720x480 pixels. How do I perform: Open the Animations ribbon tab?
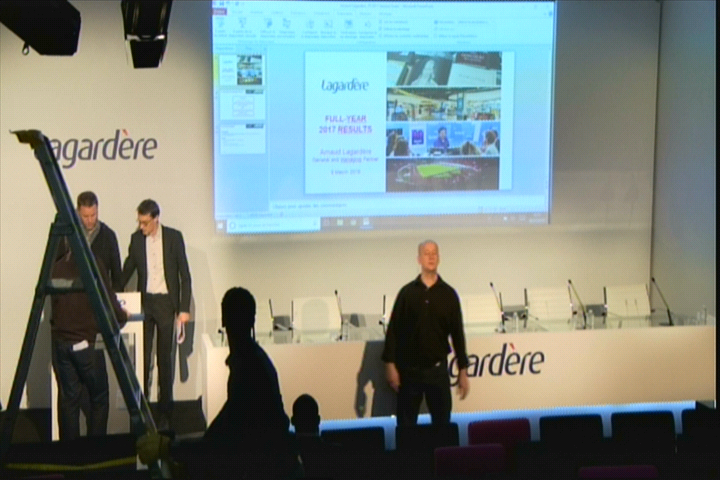pyautogui.click(x=322, y=13)
